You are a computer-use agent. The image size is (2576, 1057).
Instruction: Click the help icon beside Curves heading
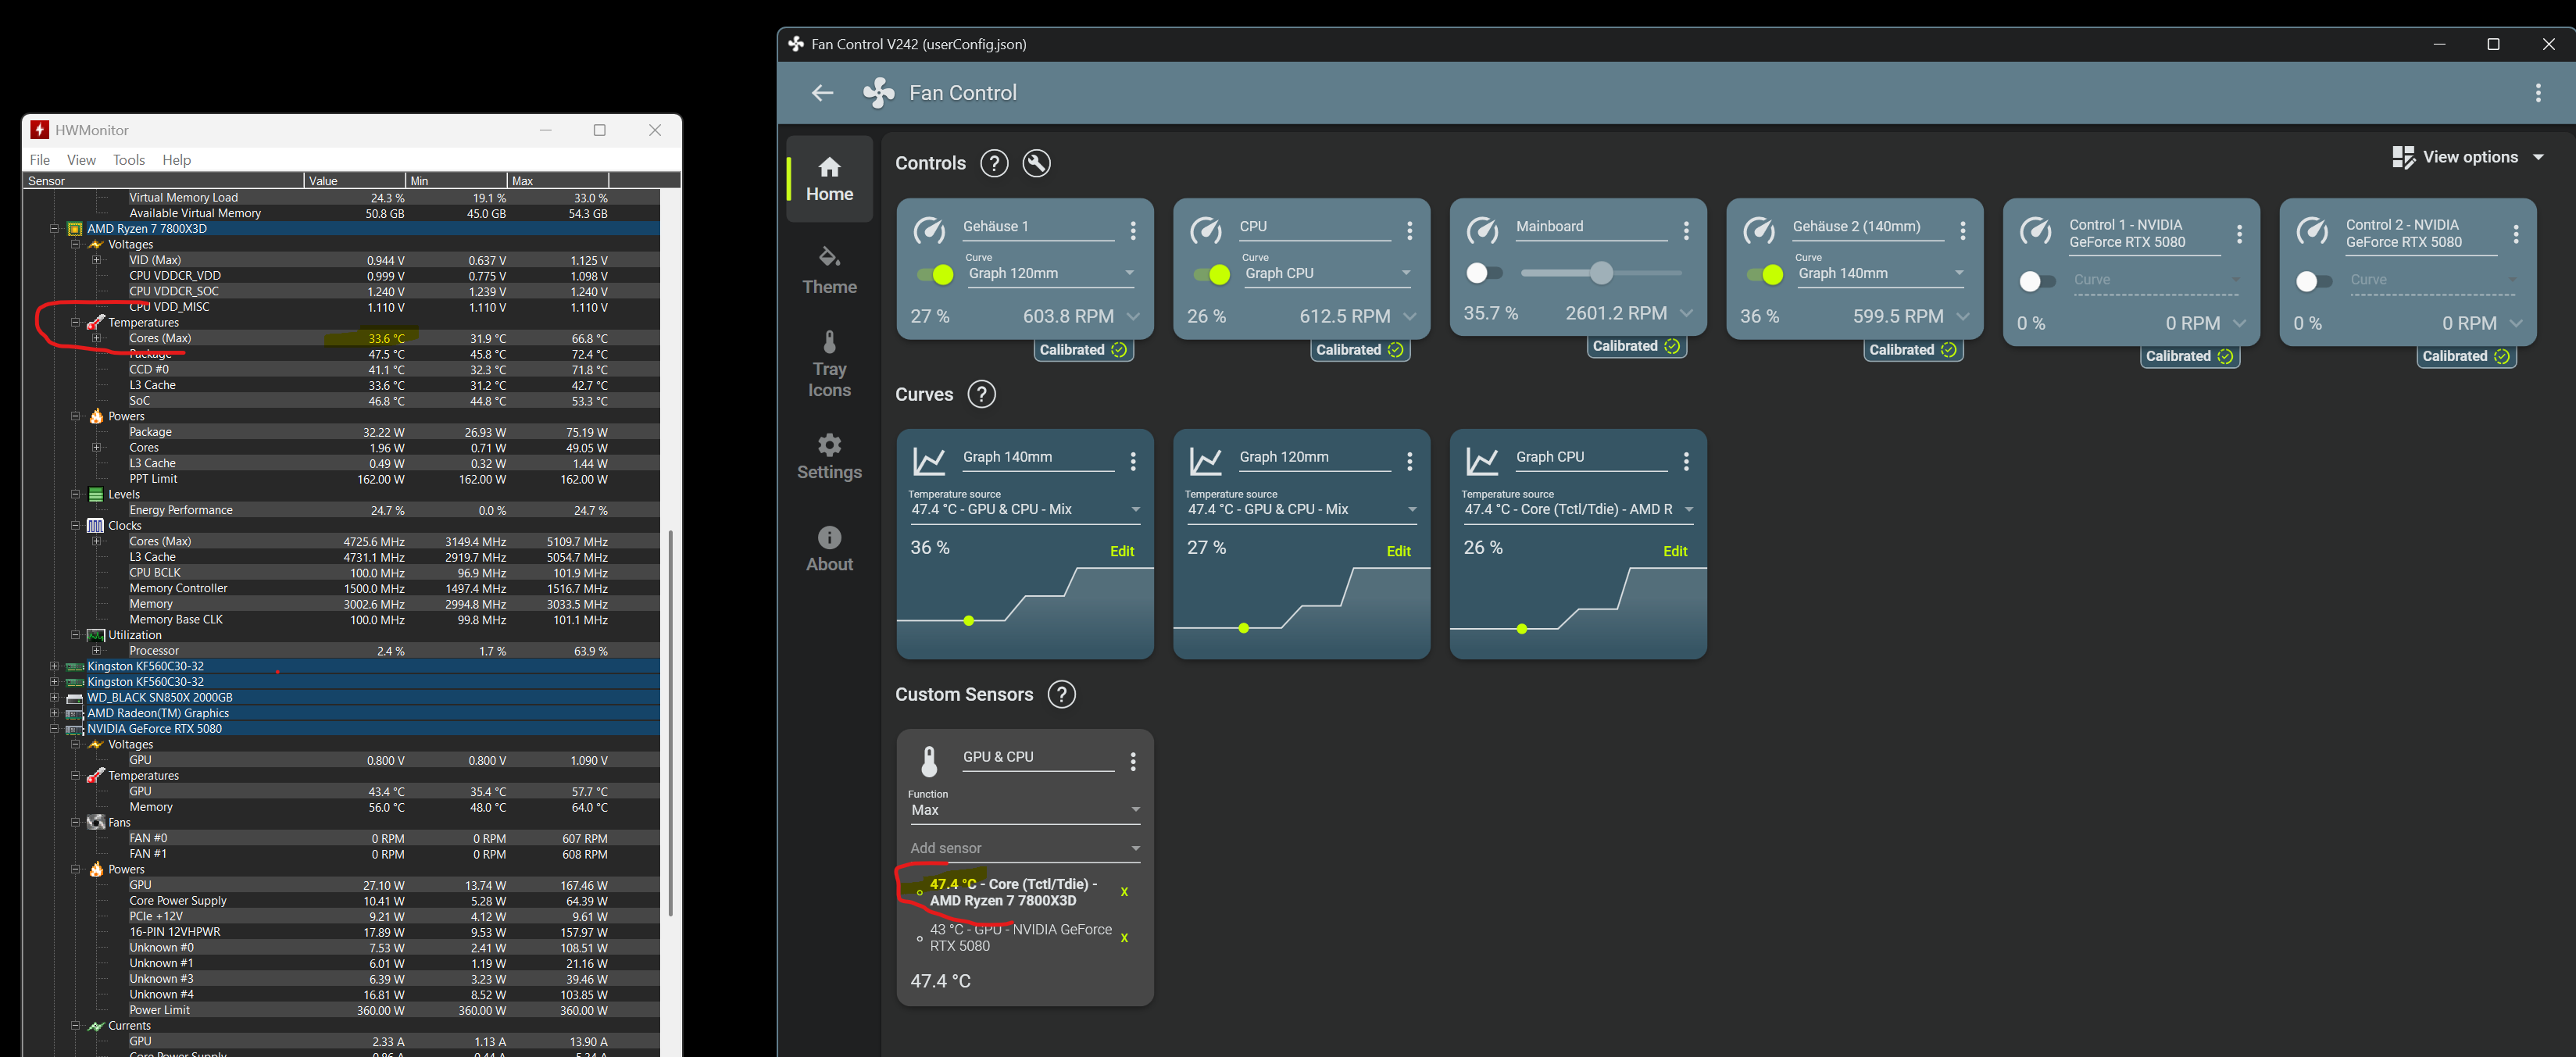pos(981,394)
